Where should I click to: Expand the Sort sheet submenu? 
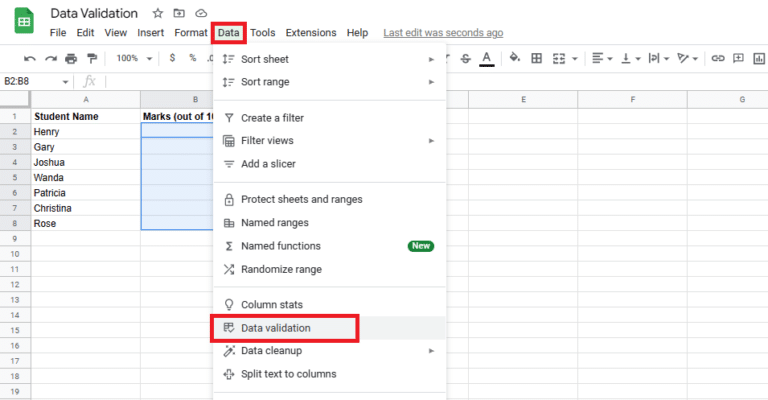point(329,59)
